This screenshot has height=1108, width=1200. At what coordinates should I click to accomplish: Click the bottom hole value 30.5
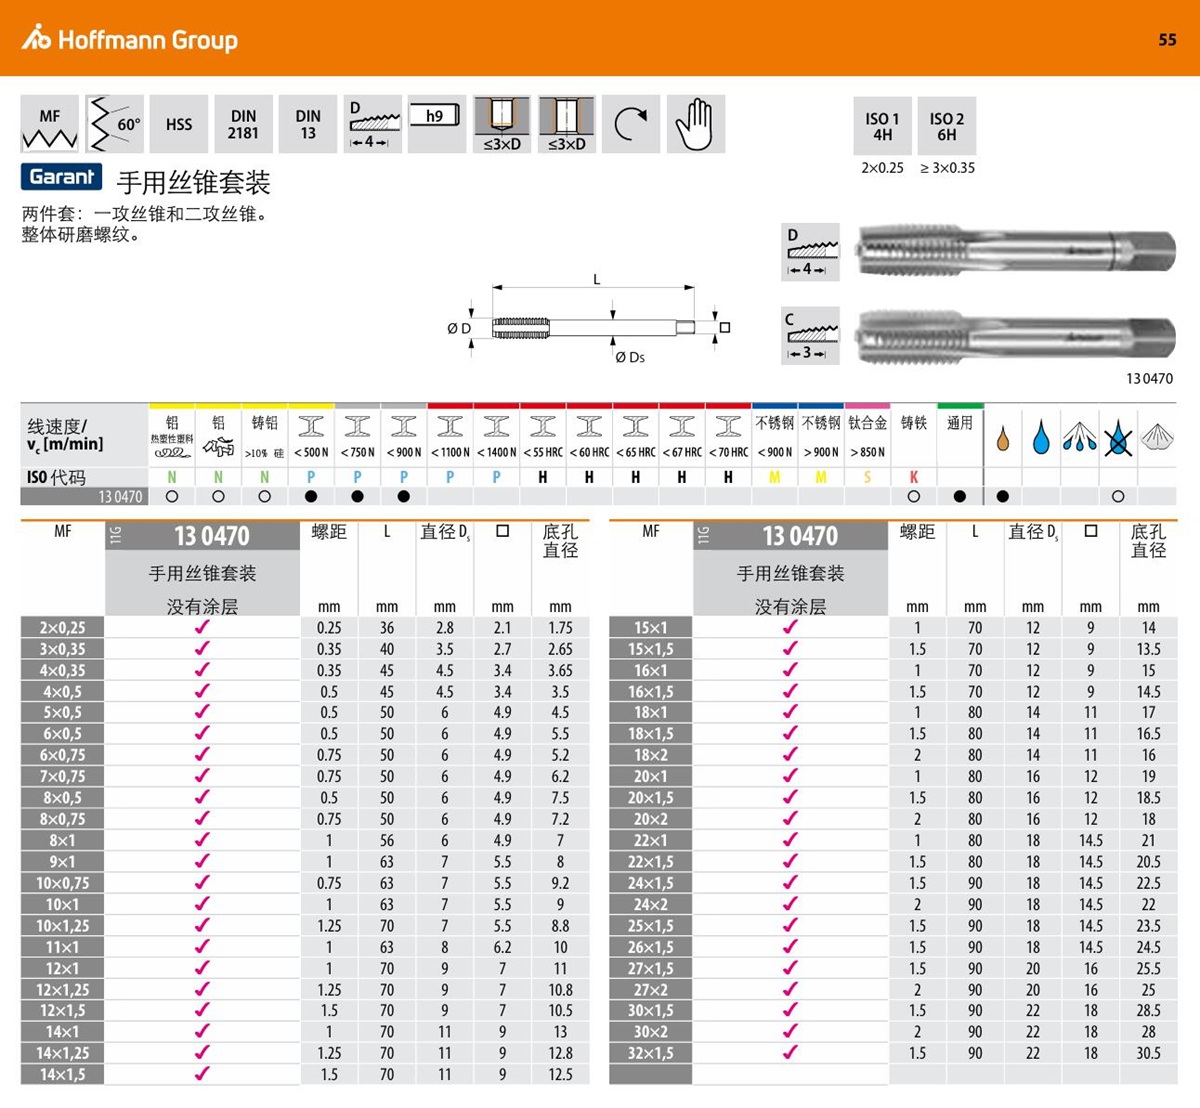tap(1148, 1054)
